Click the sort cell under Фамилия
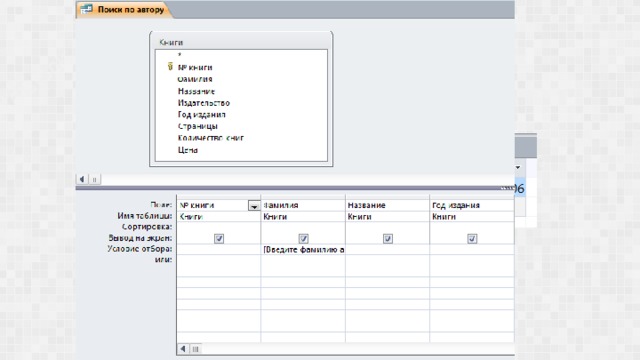The width and height of the screenshot is (640, 360). [303, 227]
